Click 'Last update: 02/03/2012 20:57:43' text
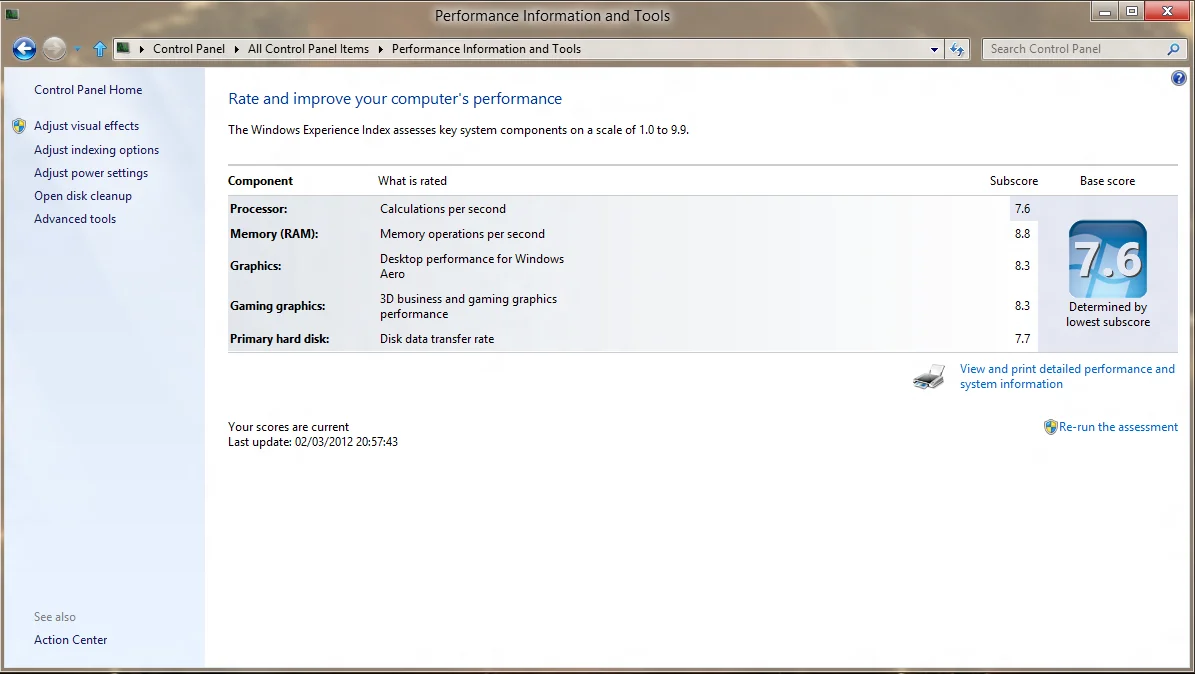This screenshot has height=674, width=1195. (x=312, y=442)
